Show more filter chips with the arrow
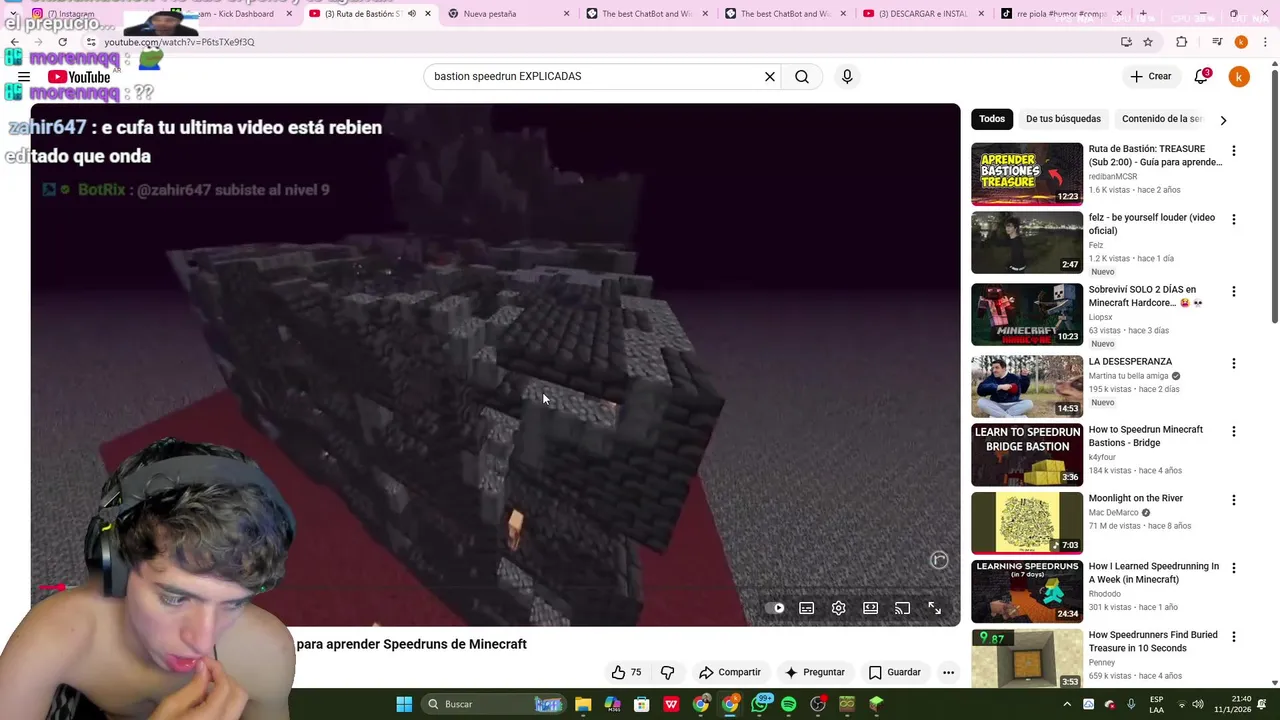 pyautogui.click(x=1223, y=120)
